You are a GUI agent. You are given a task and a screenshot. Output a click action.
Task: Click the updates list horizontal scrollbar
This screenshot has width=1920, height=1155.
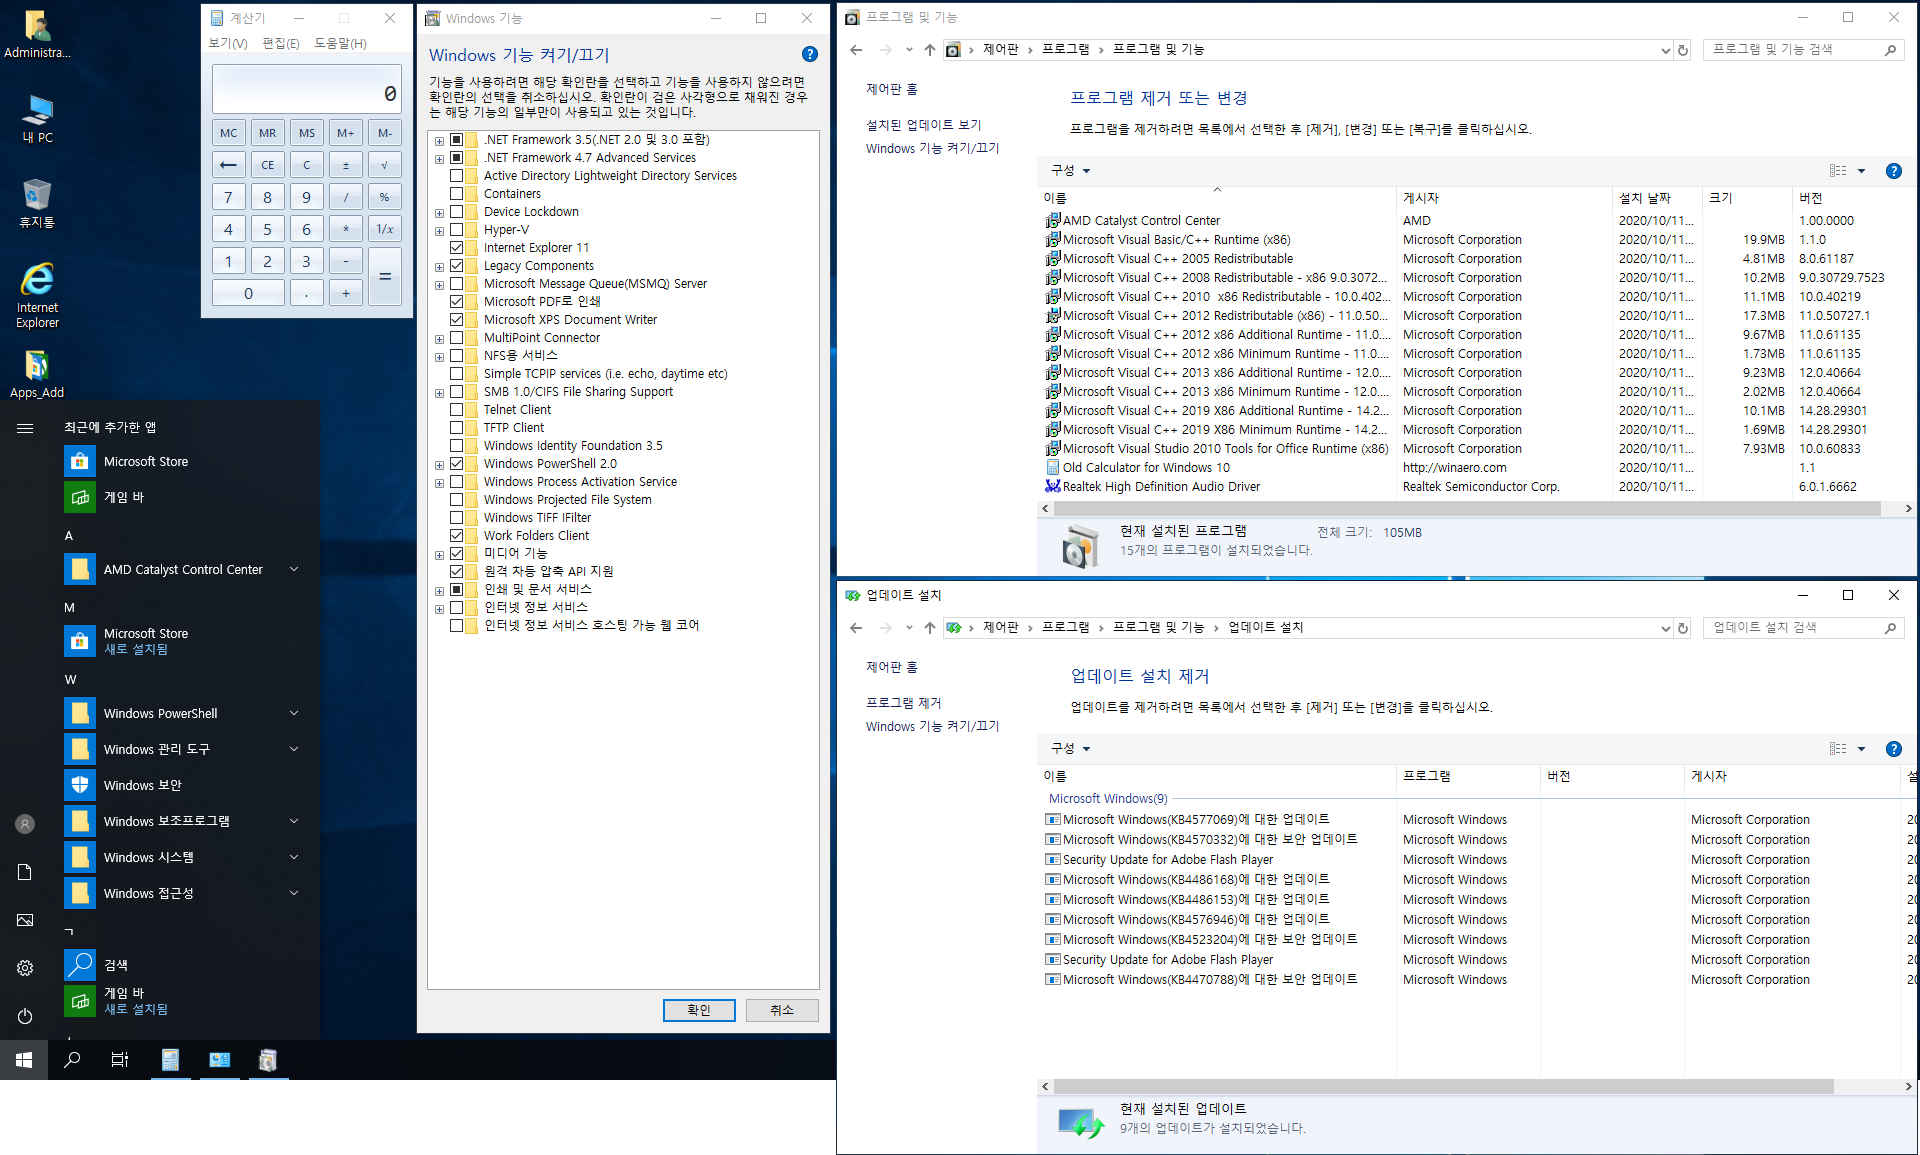click(1442, 1086)
